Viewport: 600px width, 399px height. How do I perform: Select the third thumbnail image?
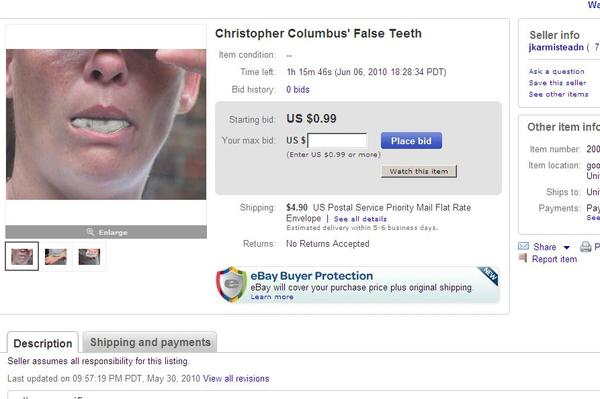coord(89,256)
